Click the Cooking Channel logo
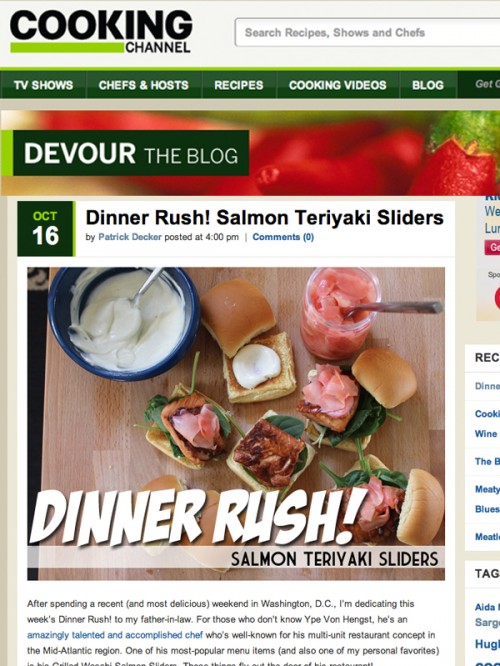Viewport: 500px width, 666px height. click(x=101, y=32)
